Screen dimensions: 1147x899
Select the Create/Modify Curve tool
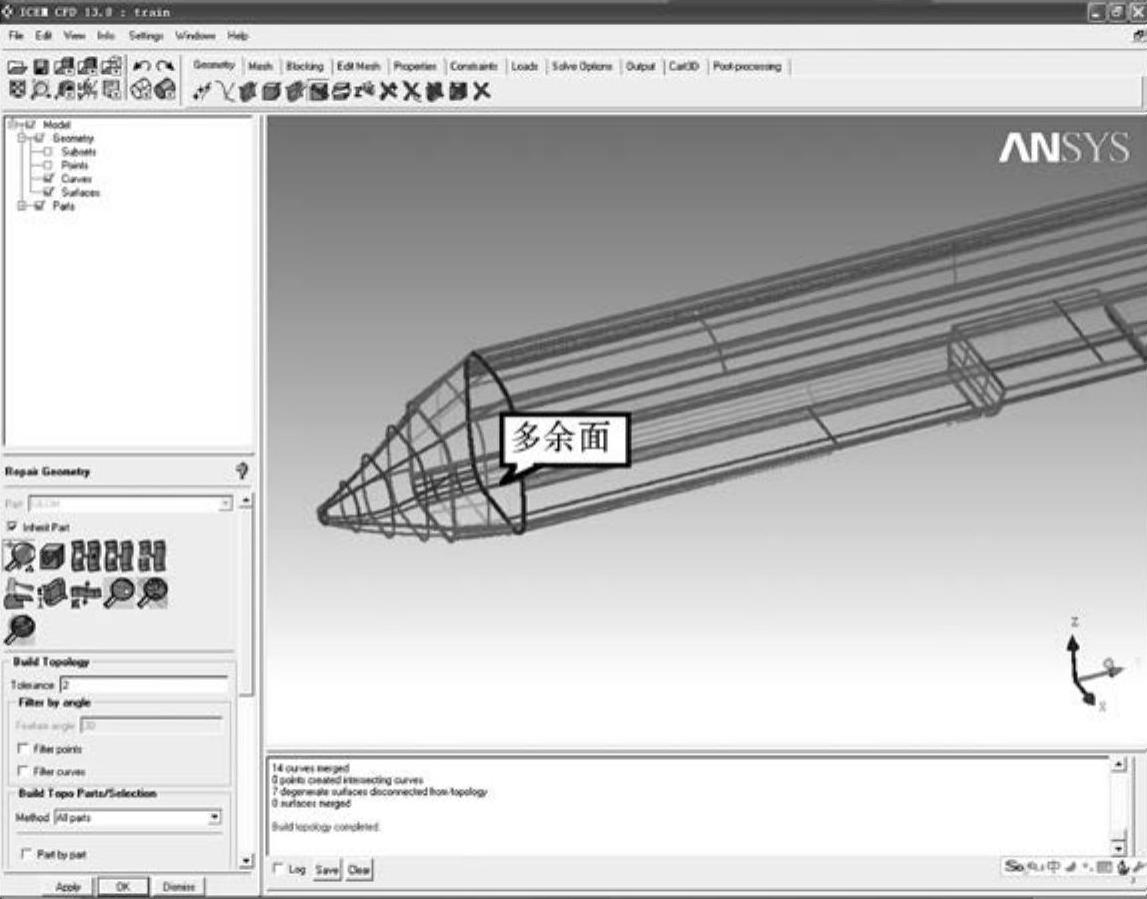[225, 91]
